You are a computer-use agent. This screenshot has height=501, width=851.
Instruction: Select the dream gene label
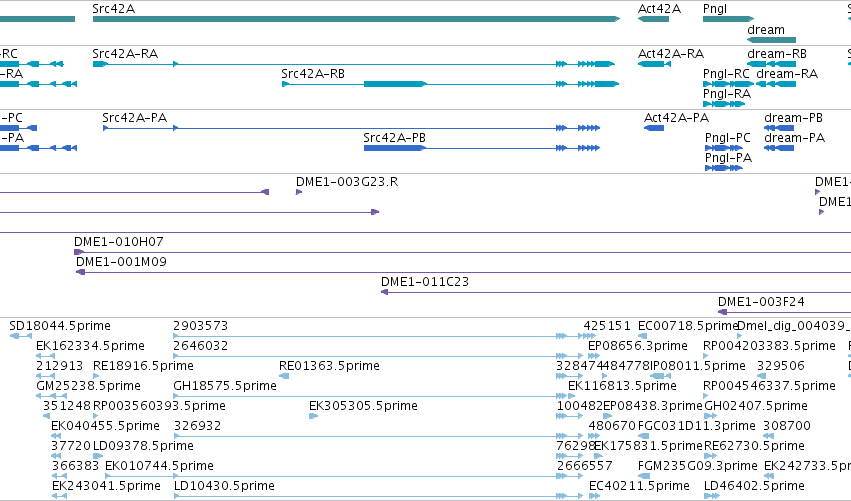point(766,29)
